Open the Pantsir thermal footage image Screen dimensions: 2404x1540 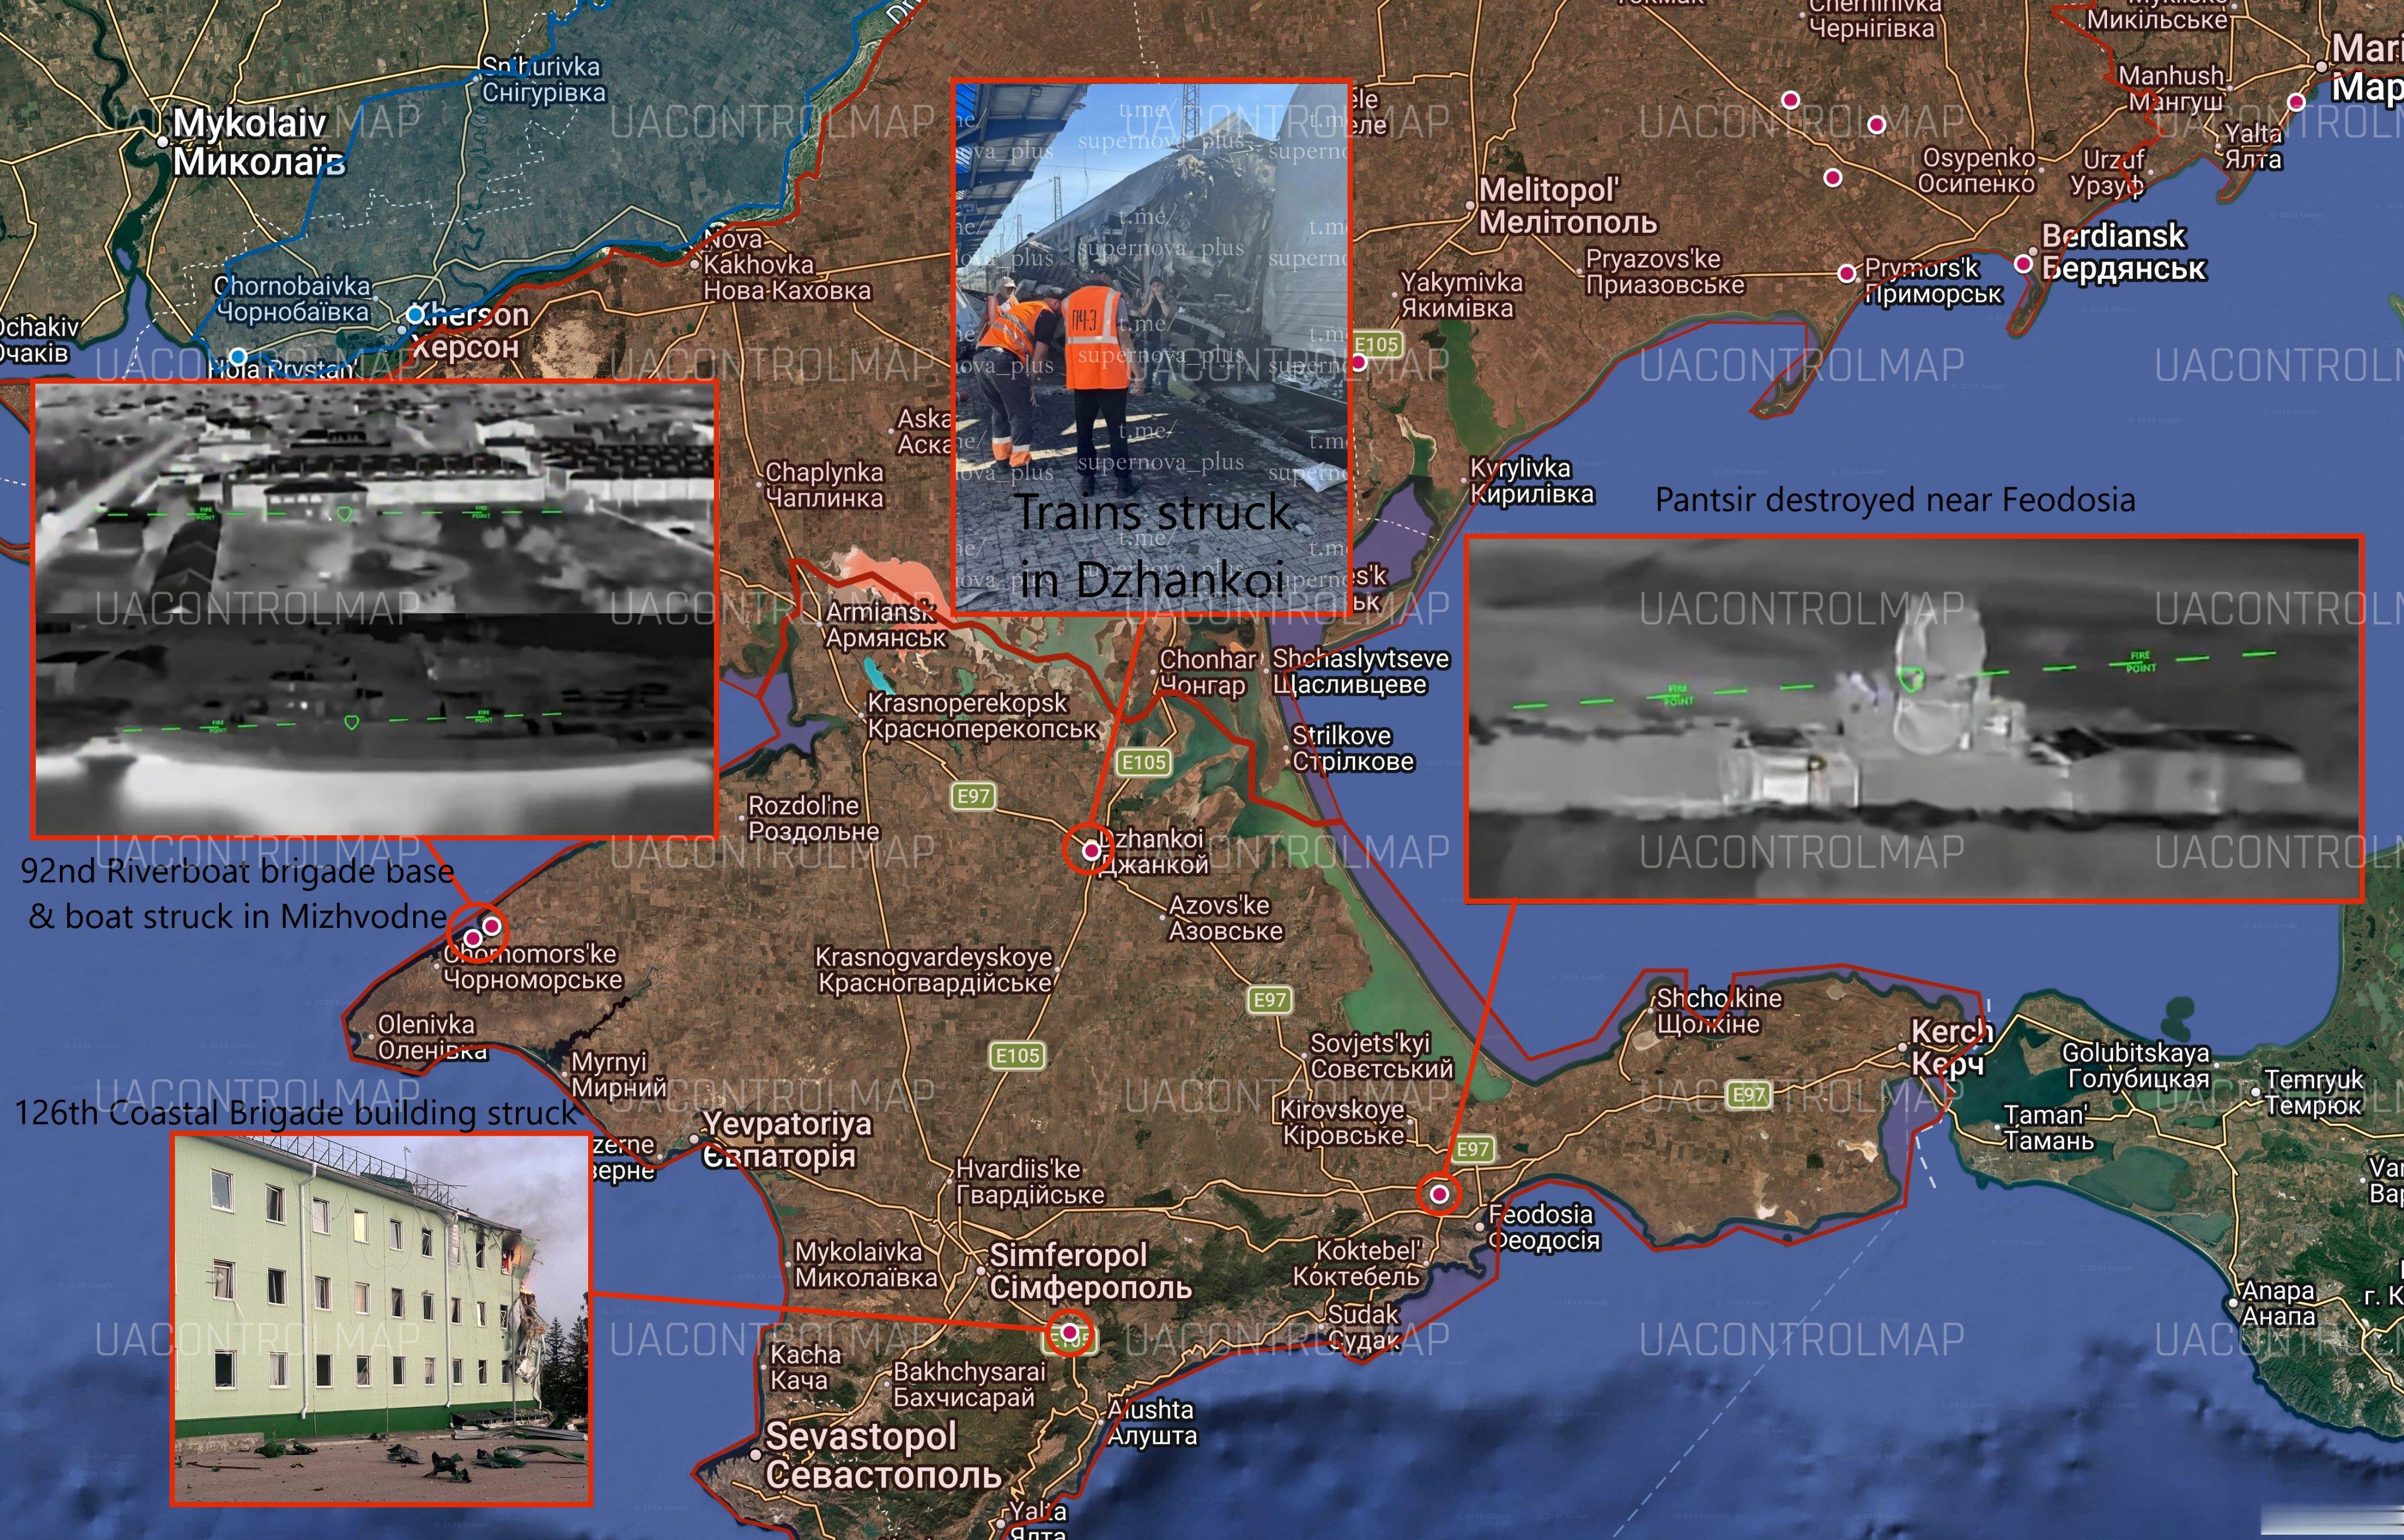(x=1914, y=719)
